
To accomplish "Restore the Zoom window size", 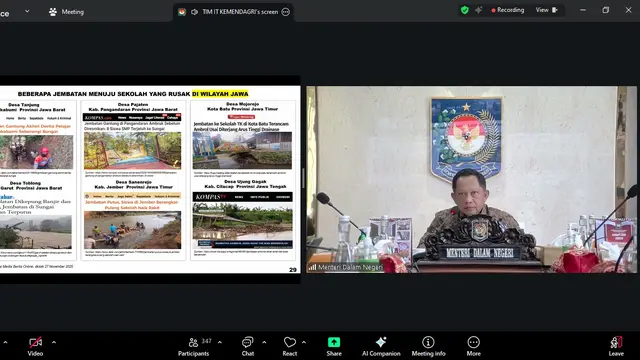I will click(x=606, y=10).
